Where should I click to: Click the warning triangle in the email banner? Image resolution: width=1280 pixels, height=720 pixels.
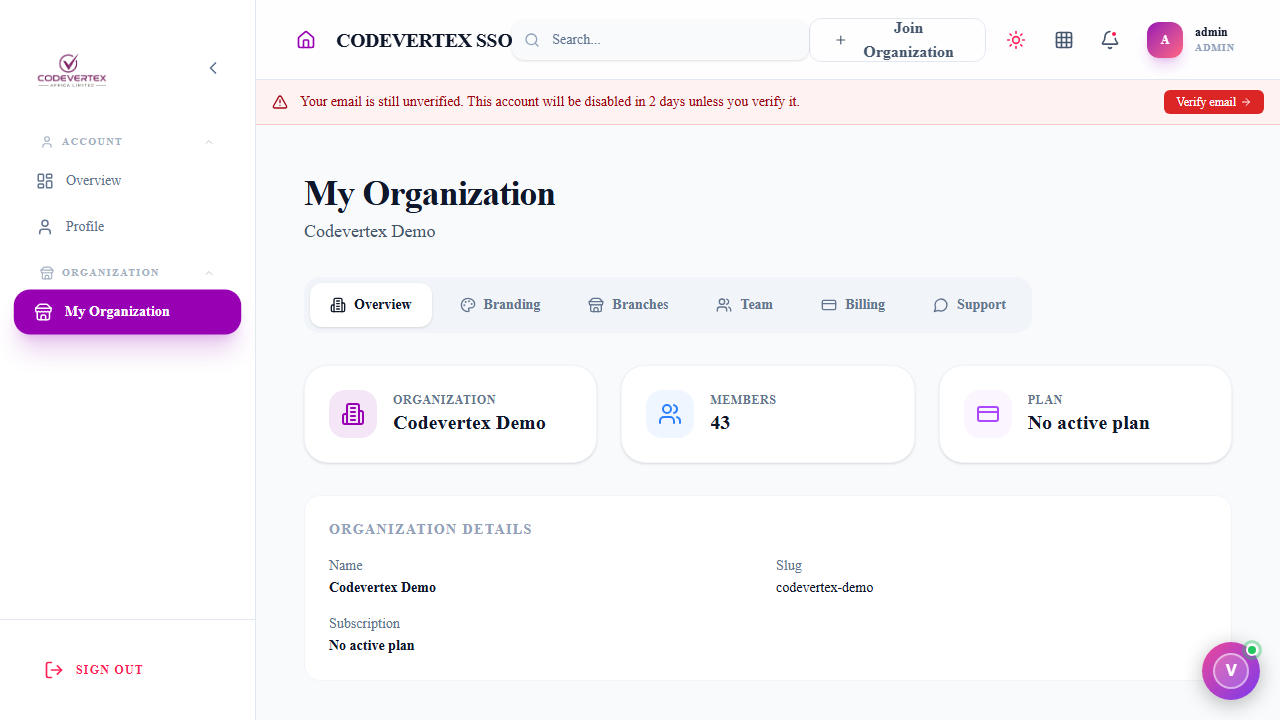(x=280, y=102)
